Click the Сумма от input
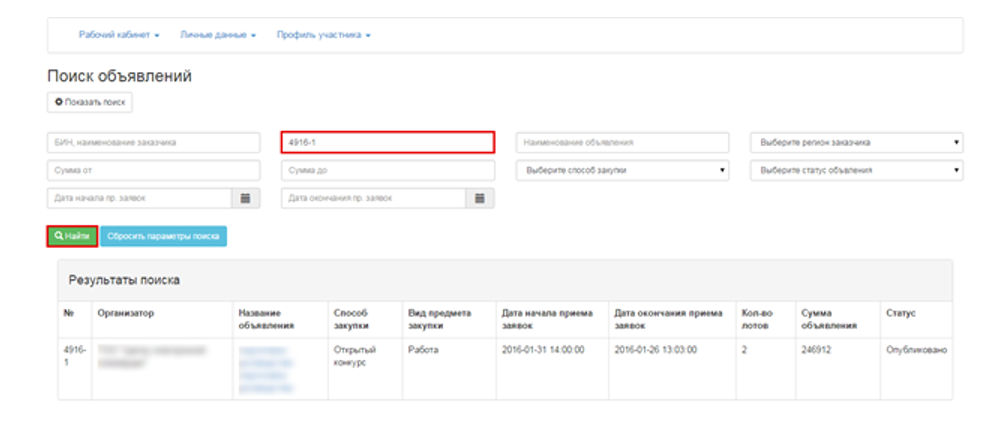 coord(153,171)
